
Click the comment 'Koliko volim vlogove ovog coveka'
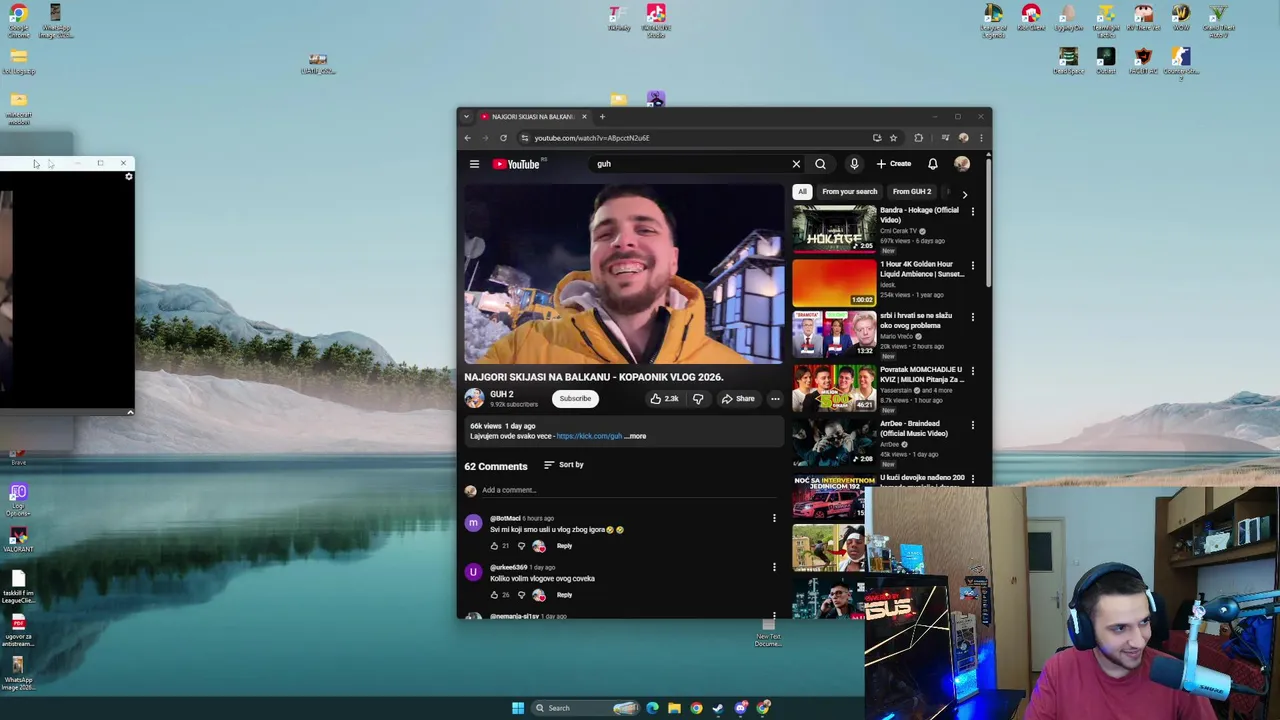(x=542, y=578)
